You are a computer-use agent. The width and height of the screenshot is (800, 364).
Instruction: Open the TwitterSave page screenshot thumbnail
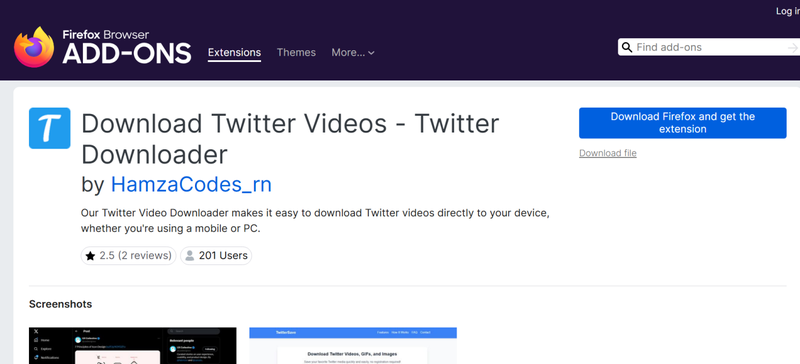click(x=353, y=346)
